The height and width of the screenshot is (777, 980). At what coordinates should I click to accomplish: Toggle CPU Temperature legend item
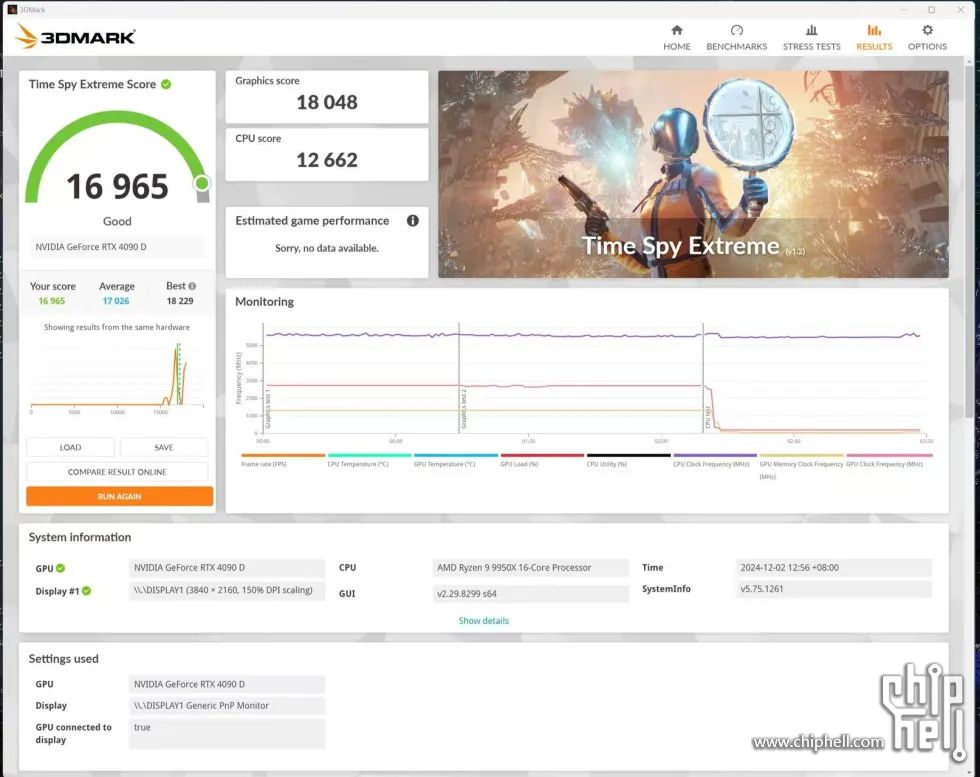[x=369, y=460]
